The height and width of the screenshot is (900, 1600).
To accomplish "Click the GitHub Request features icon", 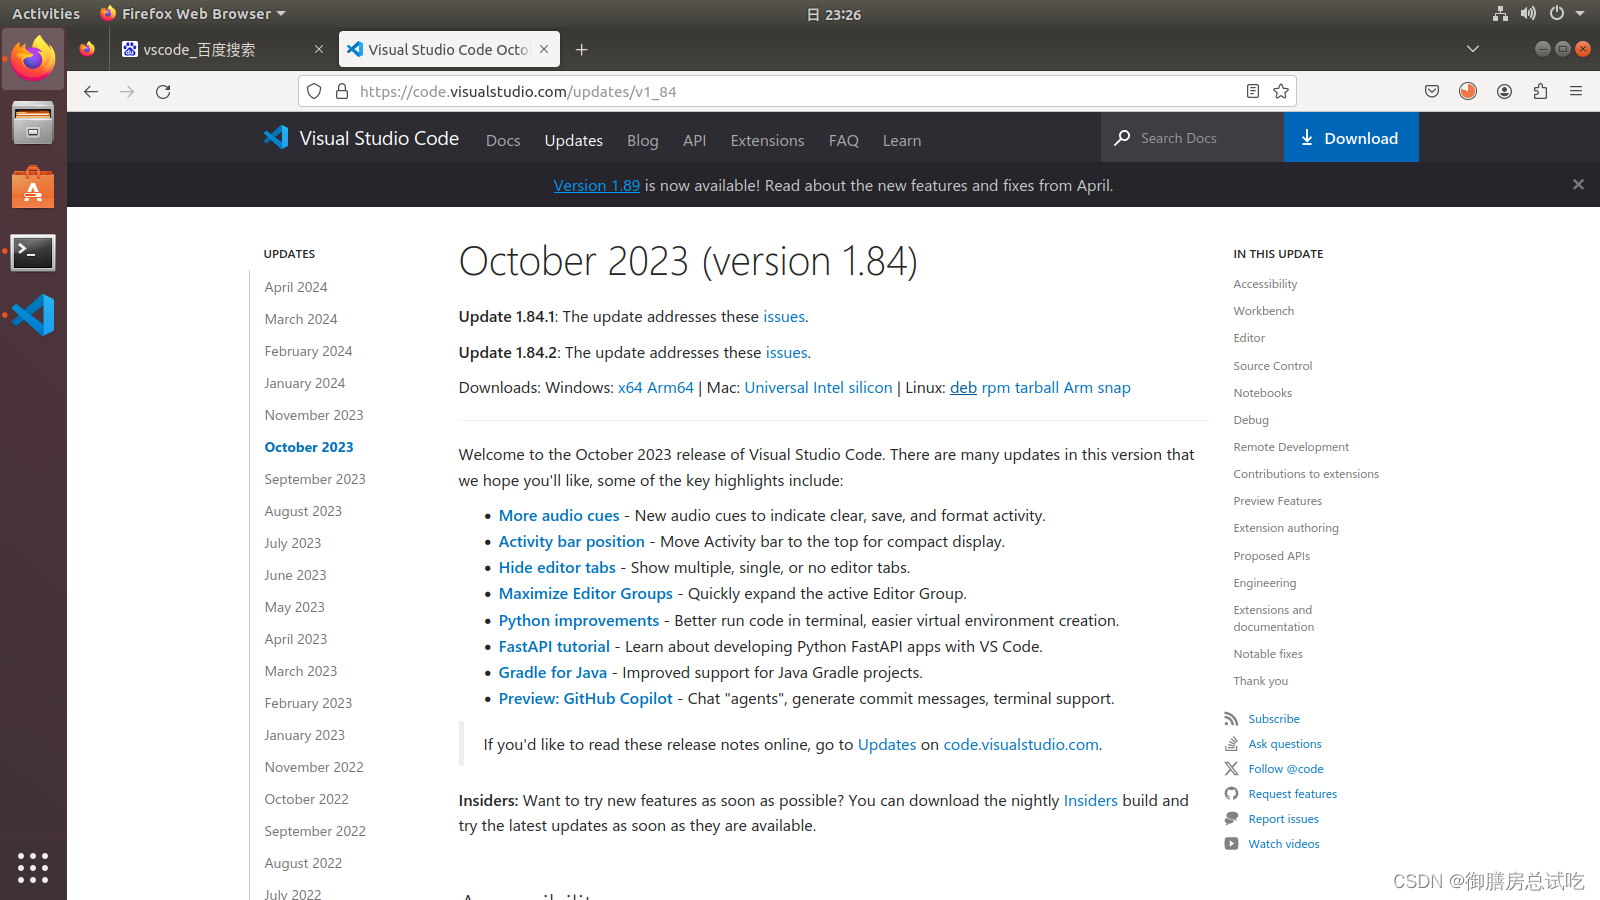I will click(x=1232, y=793).
